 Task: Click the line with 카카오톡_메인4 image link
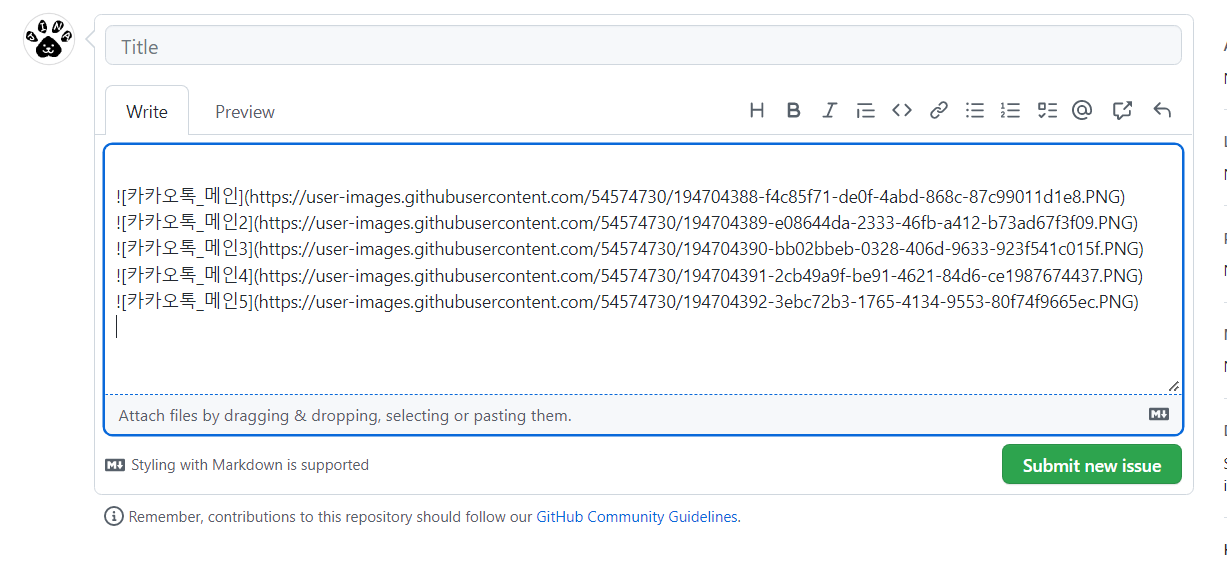coord(630,275)
